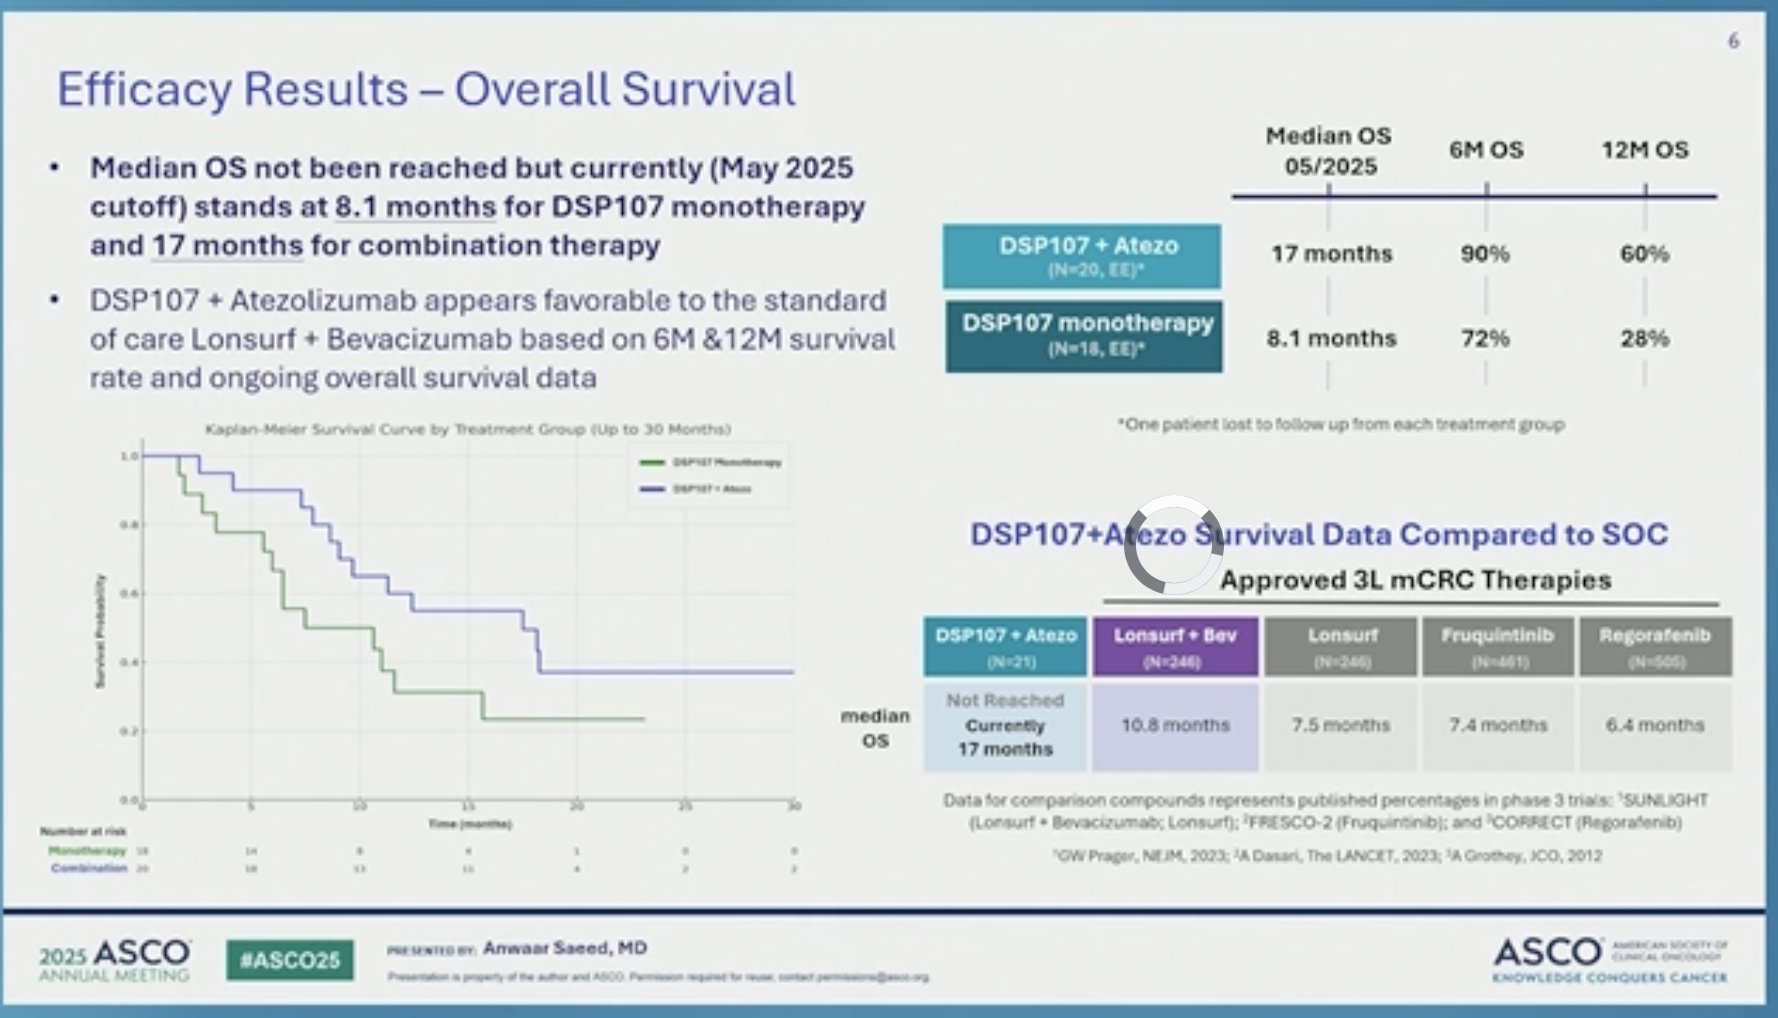Click the Not Reached Currently 17 months cell
The height and width of the screenshot is (1018, 1778).
click(1005, 726)
